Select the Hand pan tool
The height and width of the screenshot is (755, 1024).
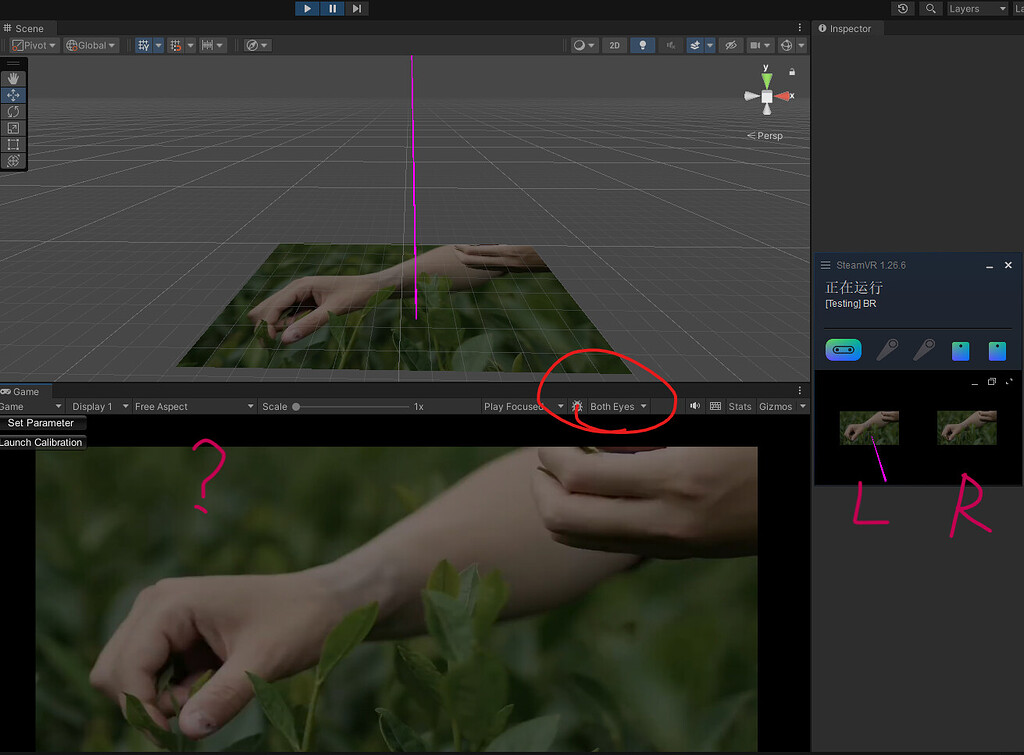pyautogui.click(x=13, y=78)
